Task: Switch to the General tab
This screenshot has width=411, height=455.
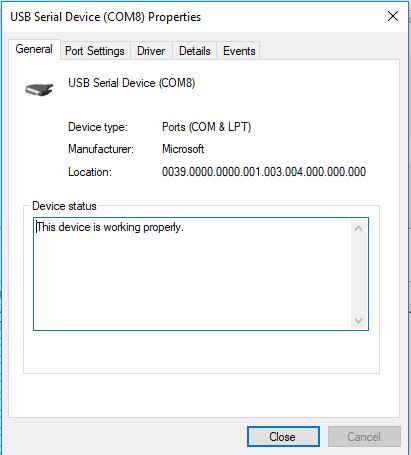Action: coord(34,49)
